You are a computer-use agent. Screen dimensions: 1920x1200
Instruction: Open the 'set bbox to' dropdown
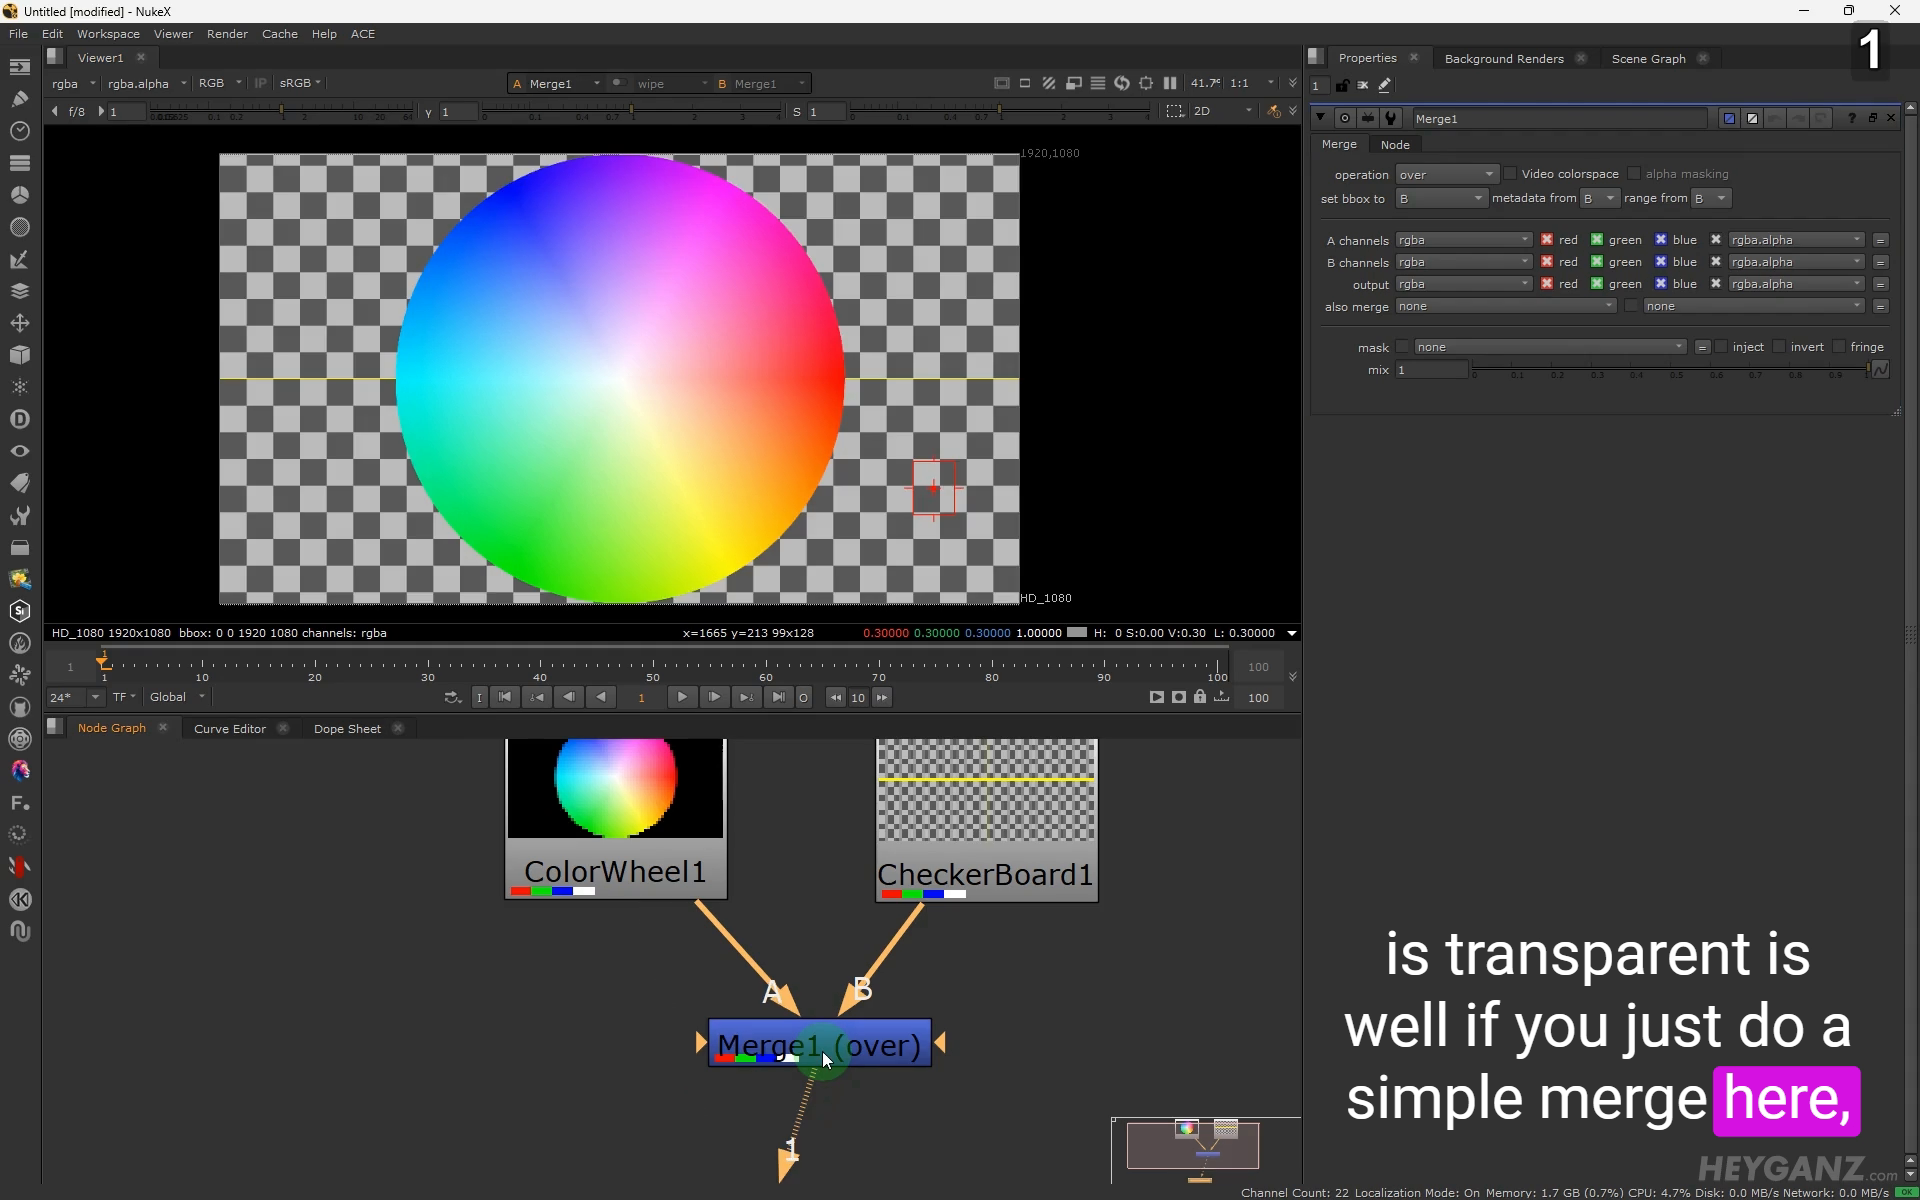coord(1440,198)
